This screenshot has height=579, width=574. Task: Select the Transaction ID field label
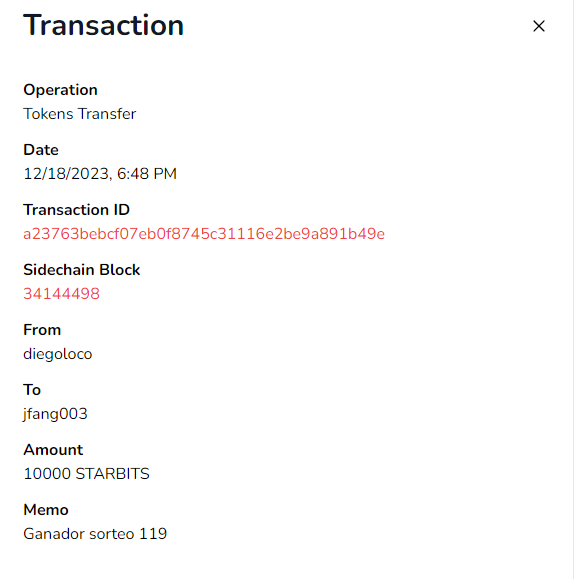tap(76, 210)
